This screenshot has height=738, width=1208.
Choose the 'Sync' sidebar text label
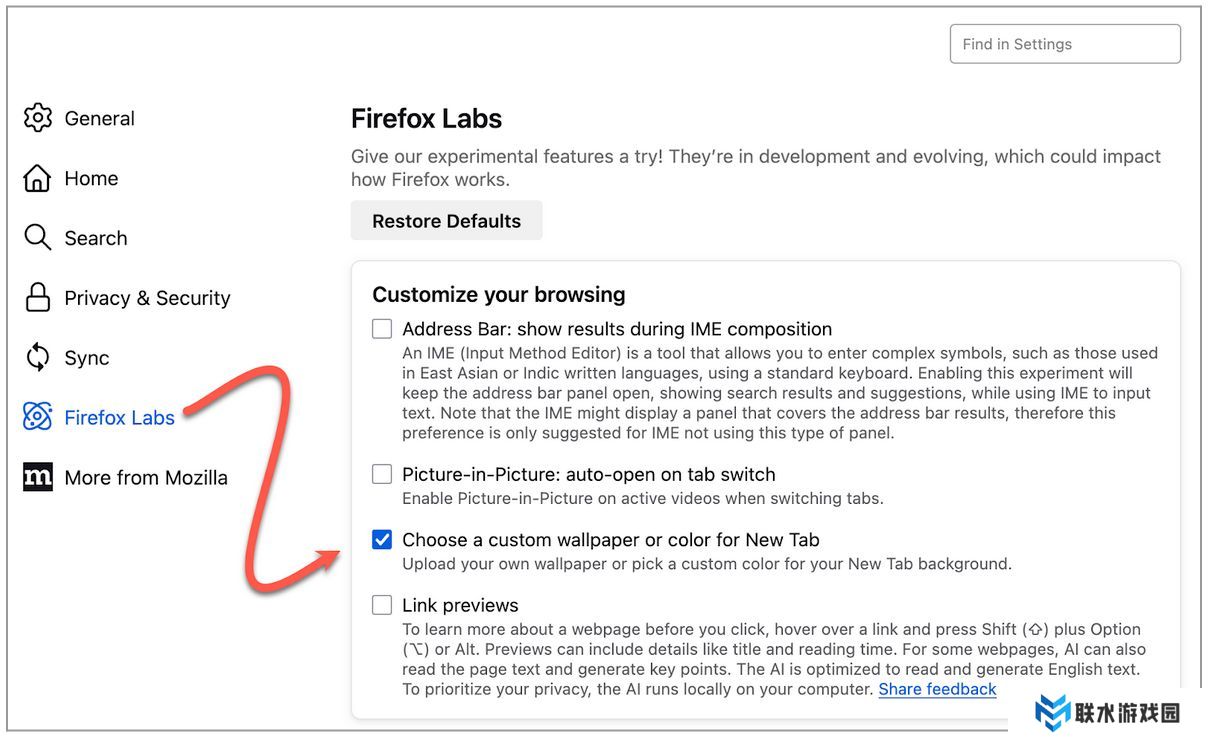(x=87, y=358)
